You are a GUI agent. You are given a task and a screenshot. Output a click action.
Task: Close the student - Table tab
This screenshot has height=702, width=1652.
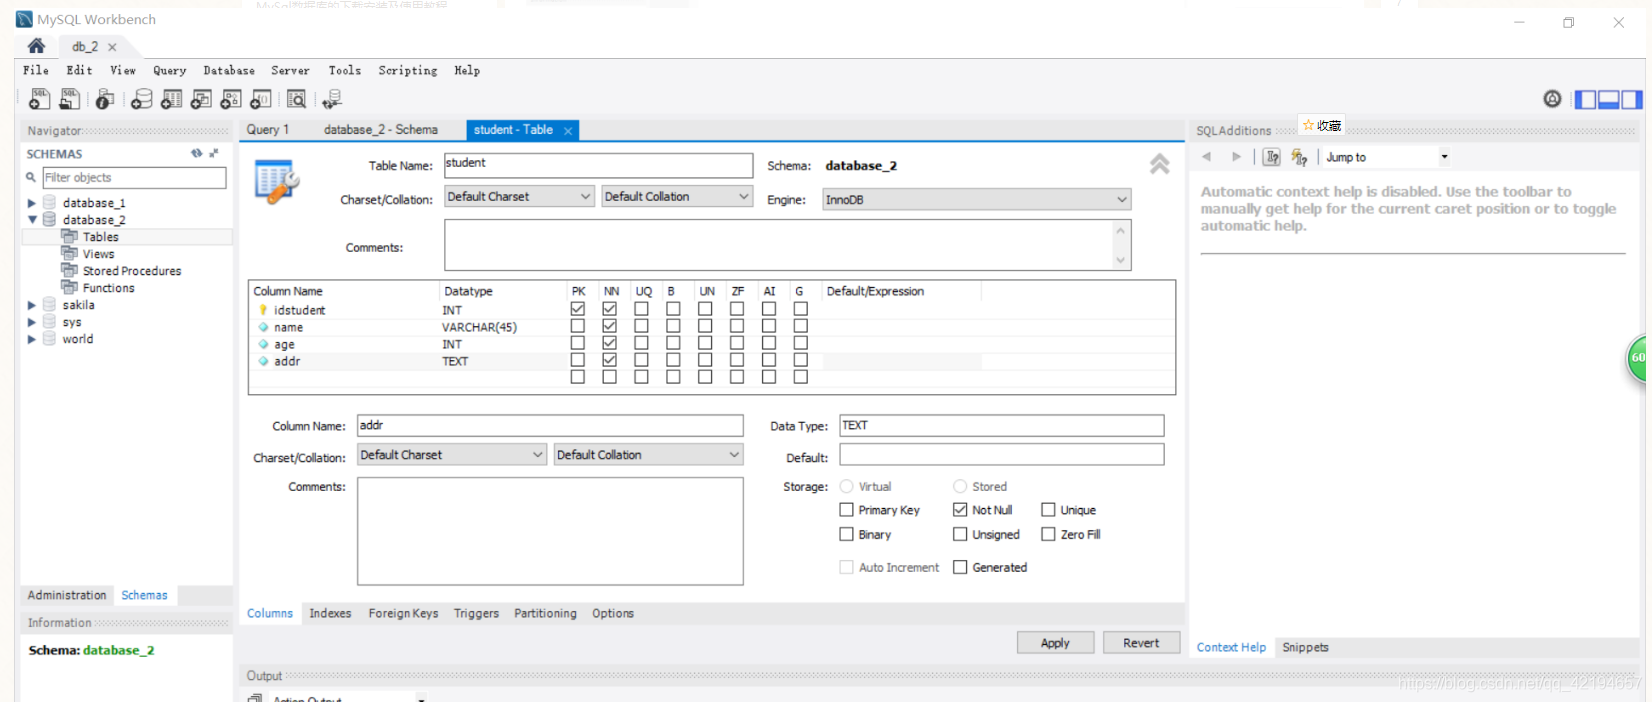tap(568, 131)
